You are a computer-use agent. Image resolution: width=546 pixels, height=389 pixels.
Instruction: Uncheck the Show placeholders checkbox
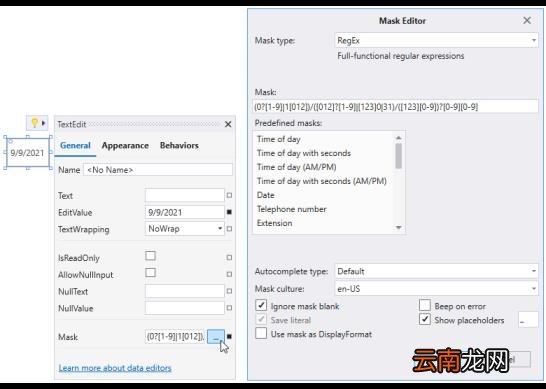(425, 319)
